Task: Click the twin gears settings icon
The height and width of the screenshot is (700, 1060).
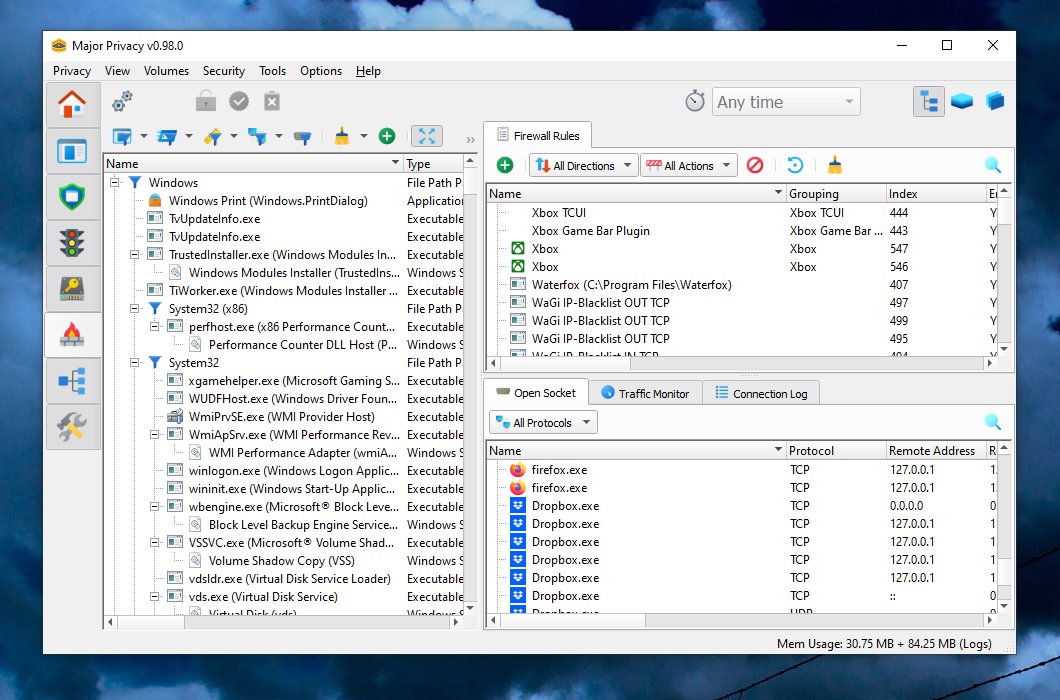Action: 122,101
